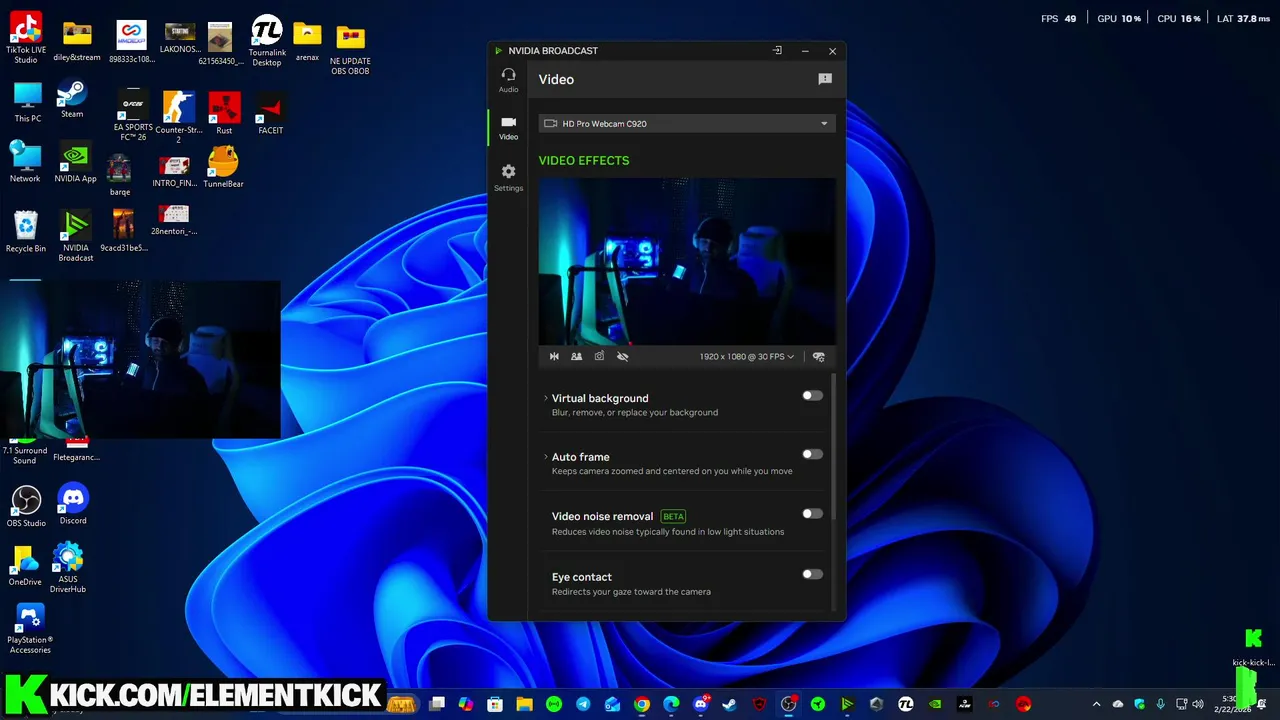1280x720 pixels.
Task: Click the mirror camera preview icon
Action: click(554, 356)
